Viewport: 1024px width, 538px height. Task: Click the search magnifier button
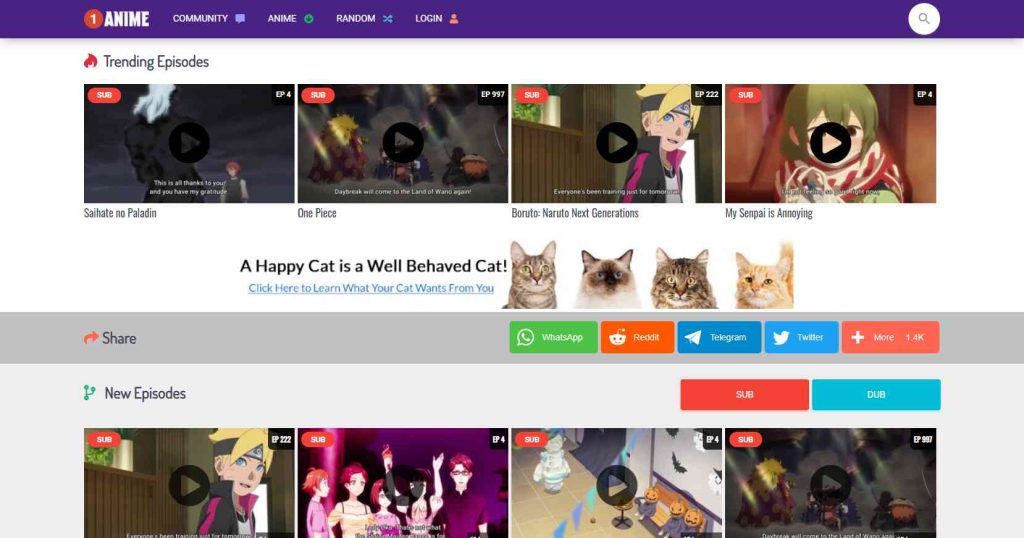click(923, 19)
